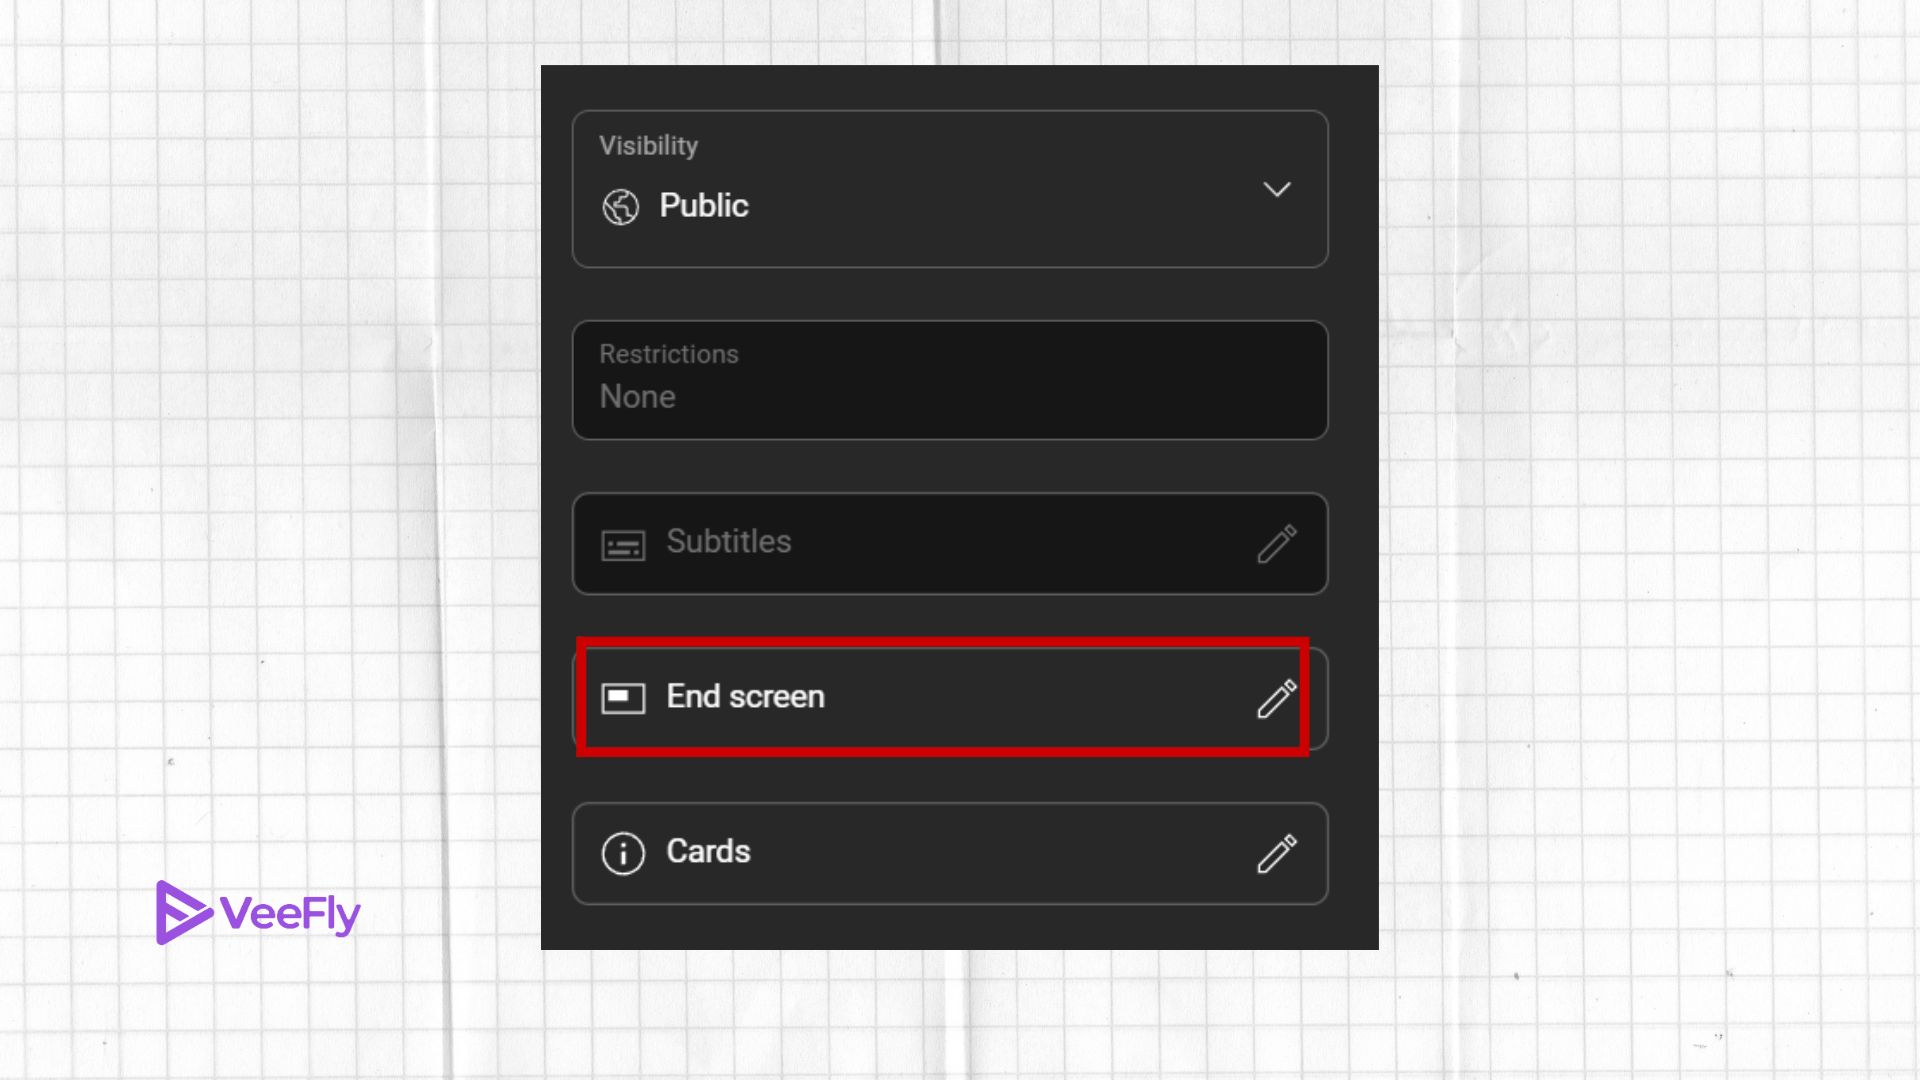Click the globe icon next to Public
1920x1080 pixels.
[x=620, y=205]
